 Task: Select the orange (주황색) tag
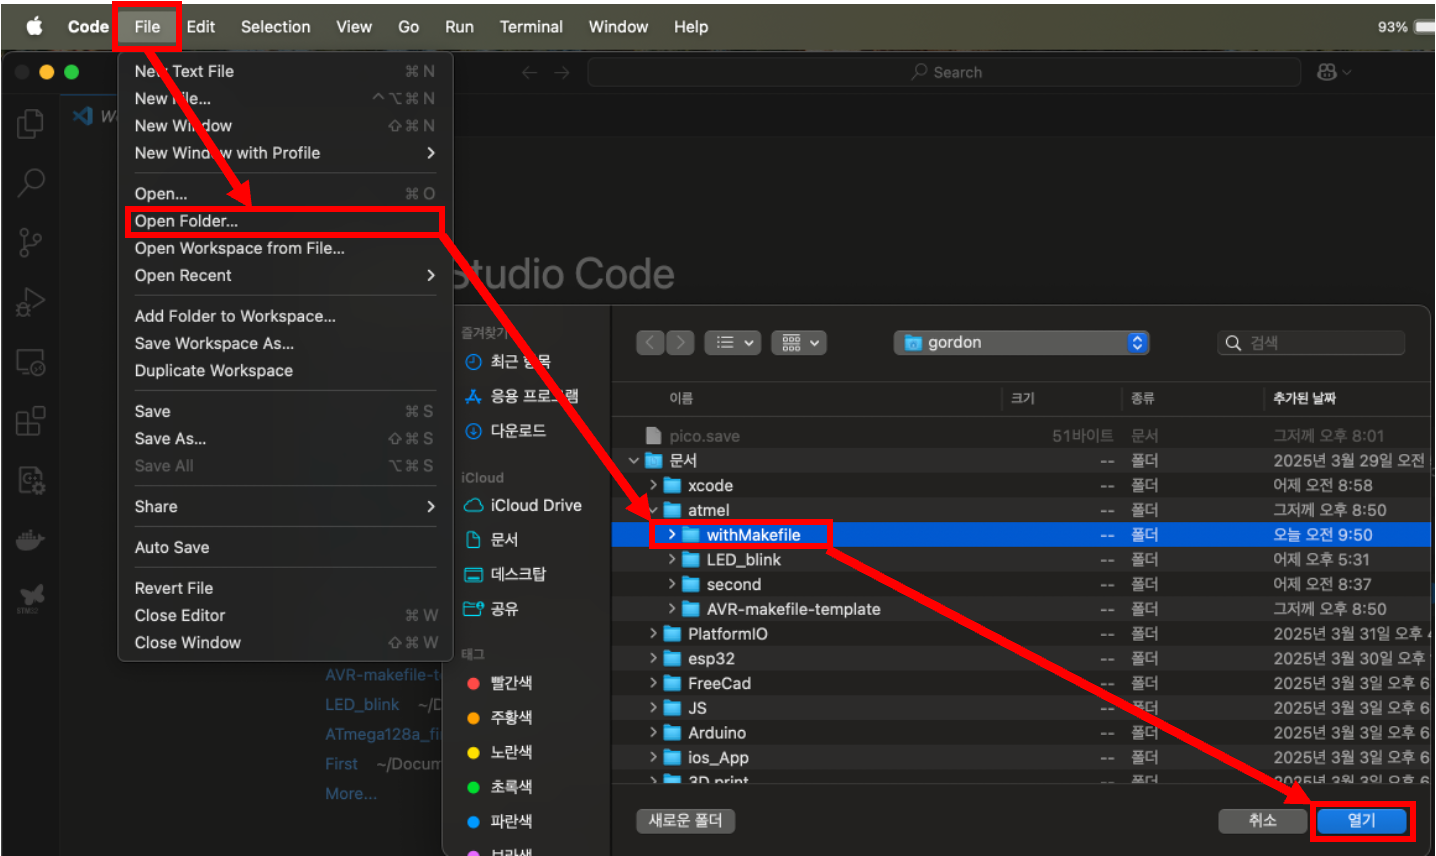500,718
